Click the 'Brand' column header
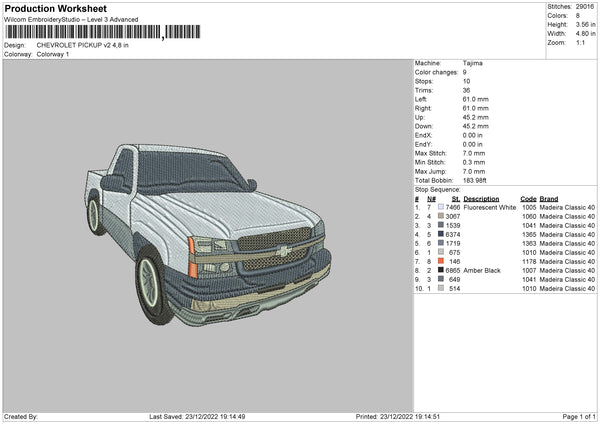Image resolution: width=600 pixels, height=424 pixels. [549, 199]
